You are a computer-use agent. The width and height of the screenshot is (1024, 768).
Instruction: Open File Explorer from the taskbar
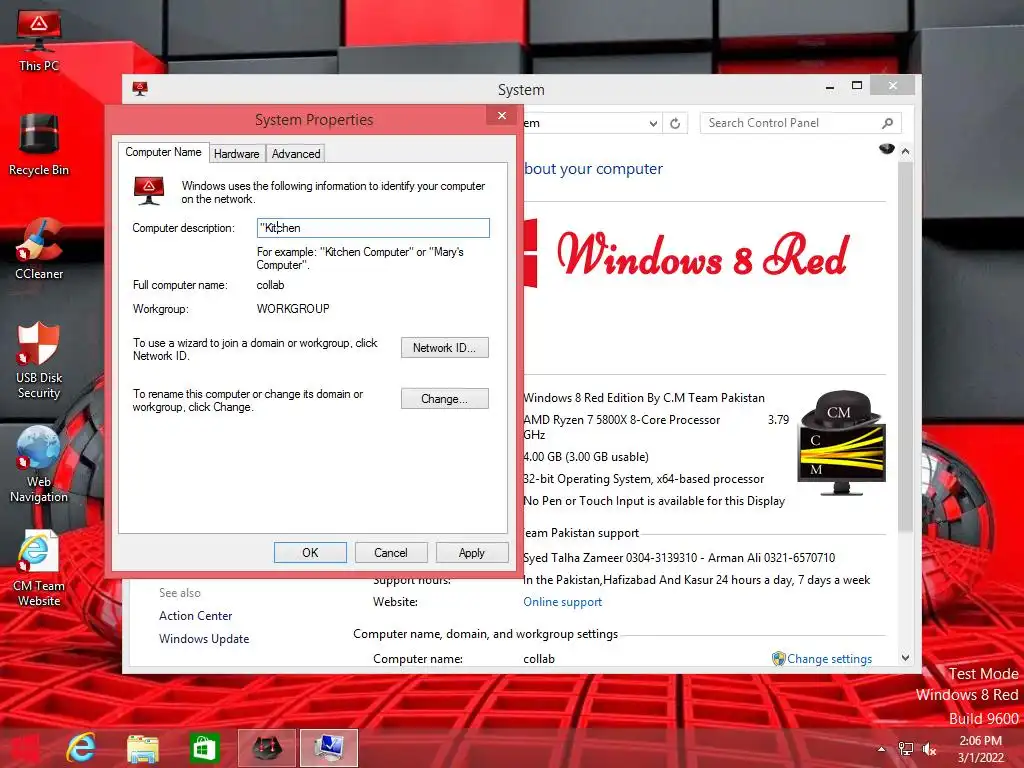pyautogui.click(x=142, y=748)
